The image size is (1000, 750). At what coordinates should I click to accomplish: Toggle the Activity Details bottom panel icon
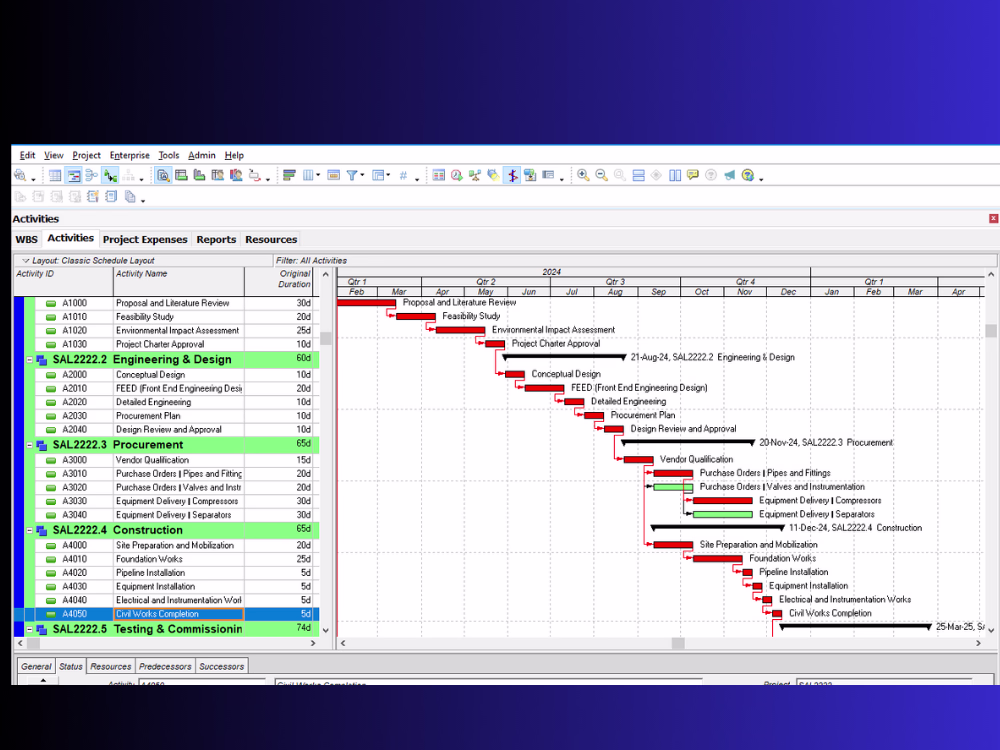163,175
